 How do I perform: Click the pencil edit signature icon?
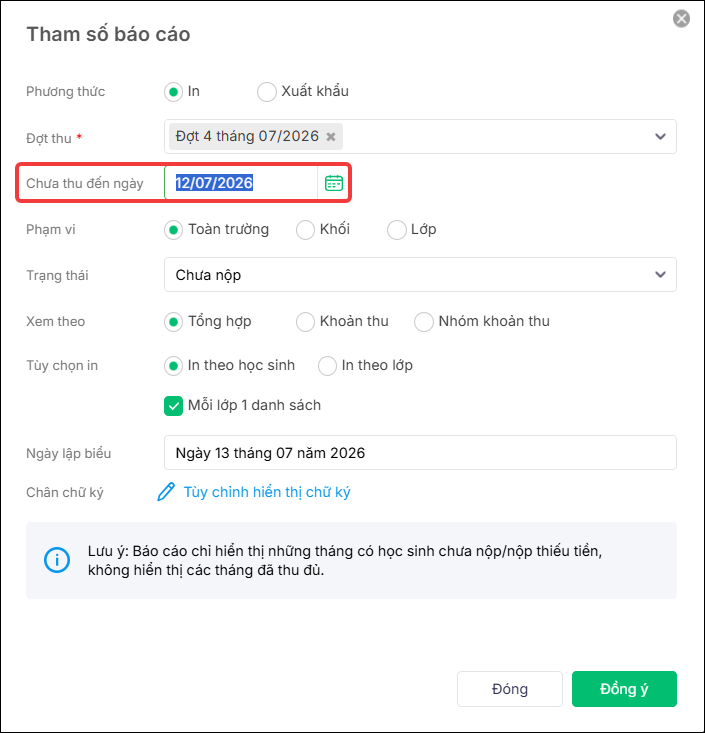(165, 492)
